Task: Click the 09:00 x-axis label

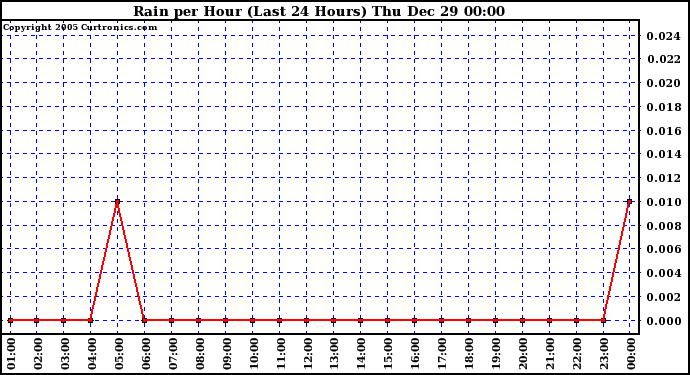Action: coord(227,354)
